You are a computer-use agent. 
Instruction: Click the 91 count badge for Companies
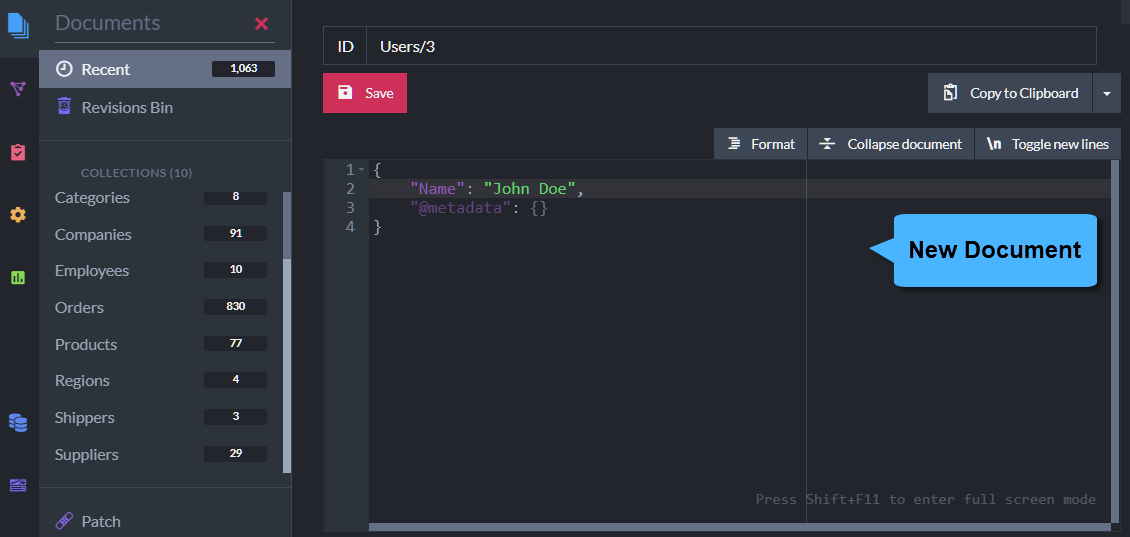(236, 234)
